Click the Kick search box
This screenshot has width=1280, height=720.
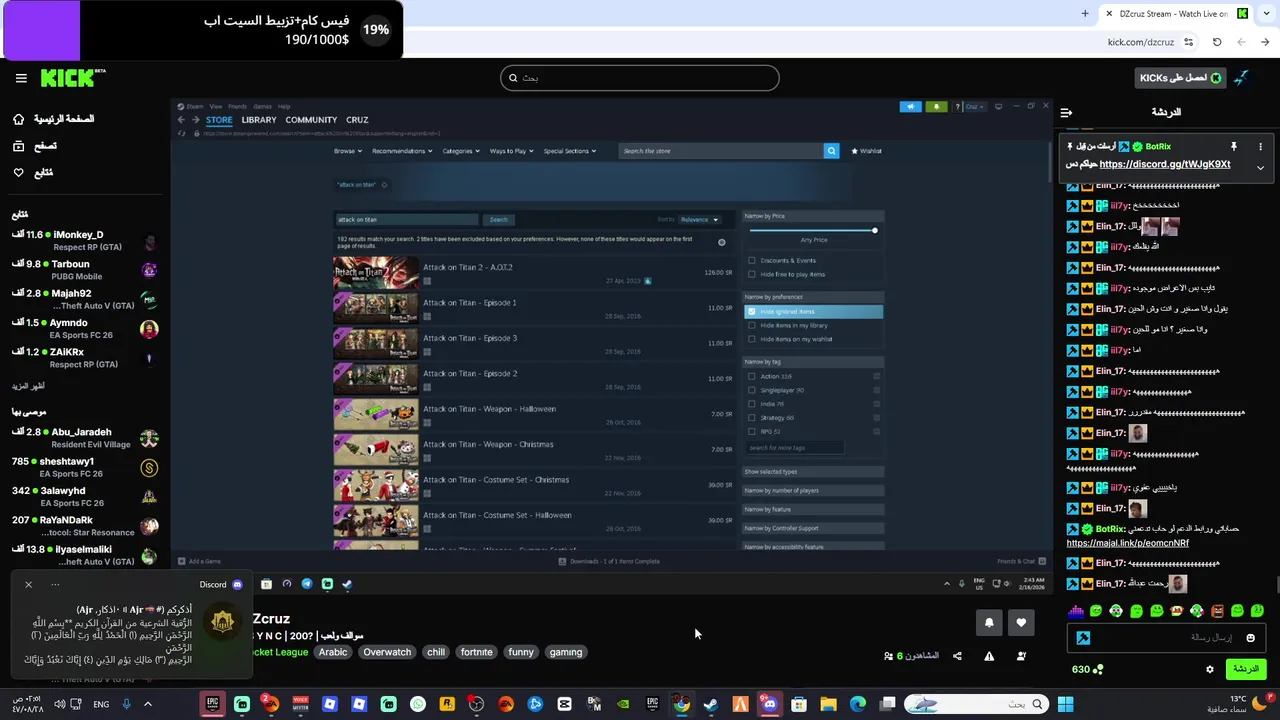(x=640, y=78)
